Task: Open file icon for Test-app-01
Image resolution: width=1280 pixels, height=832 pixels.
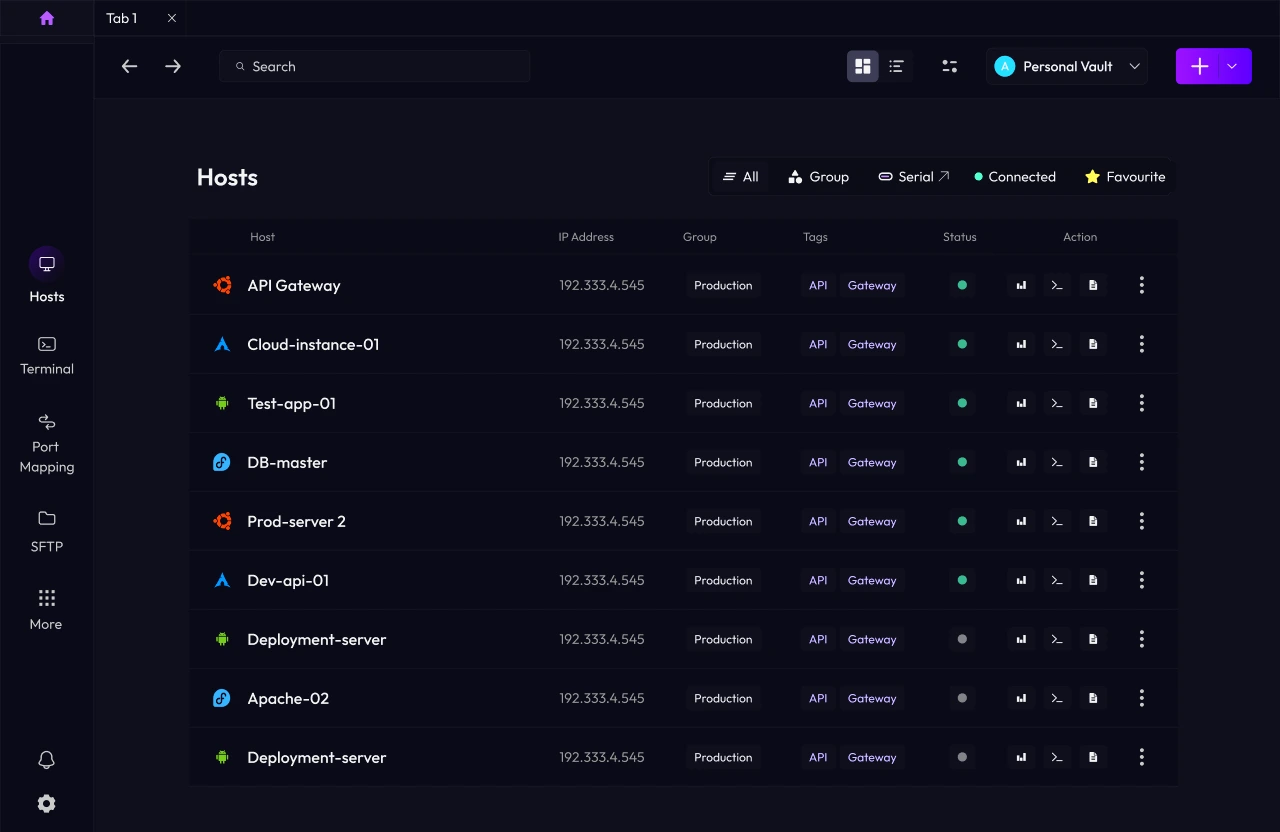Action: [1093, 403]
